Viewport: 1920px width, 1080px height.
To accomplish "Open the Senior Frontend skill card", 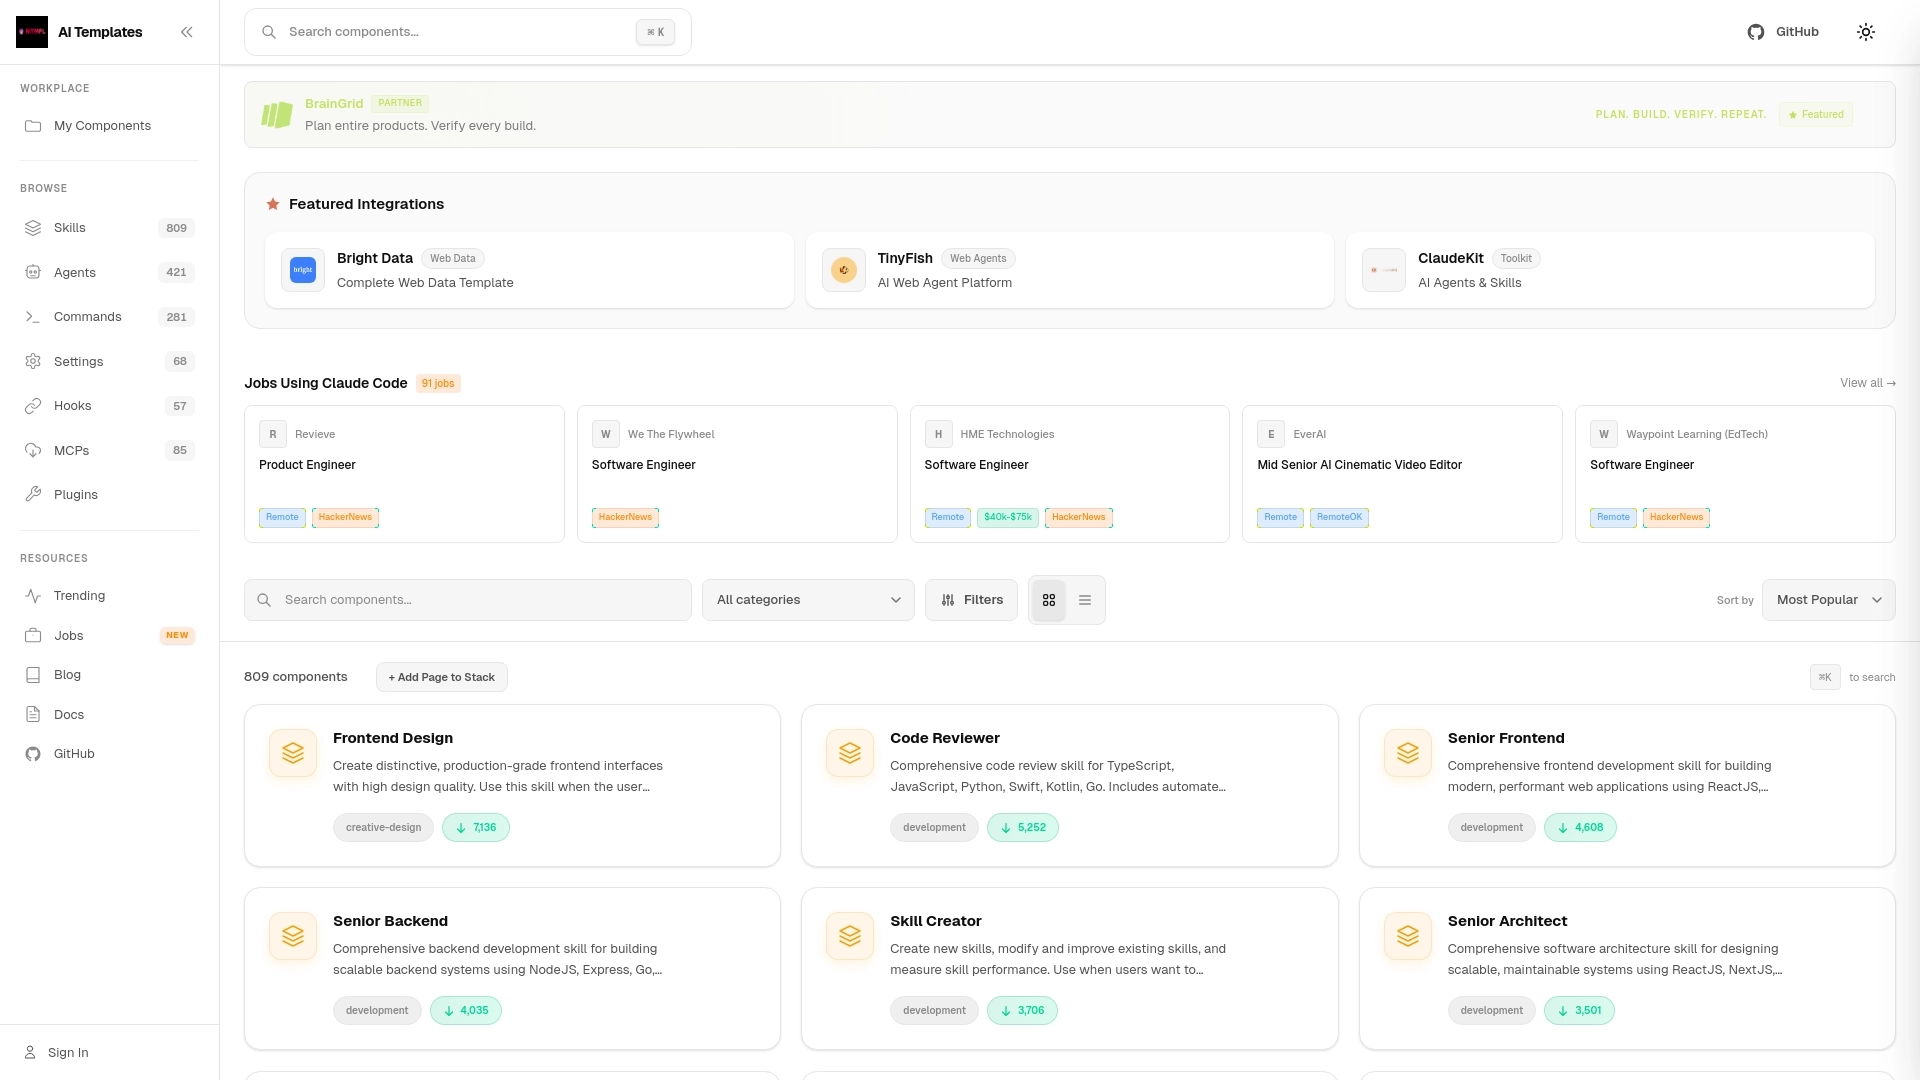I will pos(1627,786).
